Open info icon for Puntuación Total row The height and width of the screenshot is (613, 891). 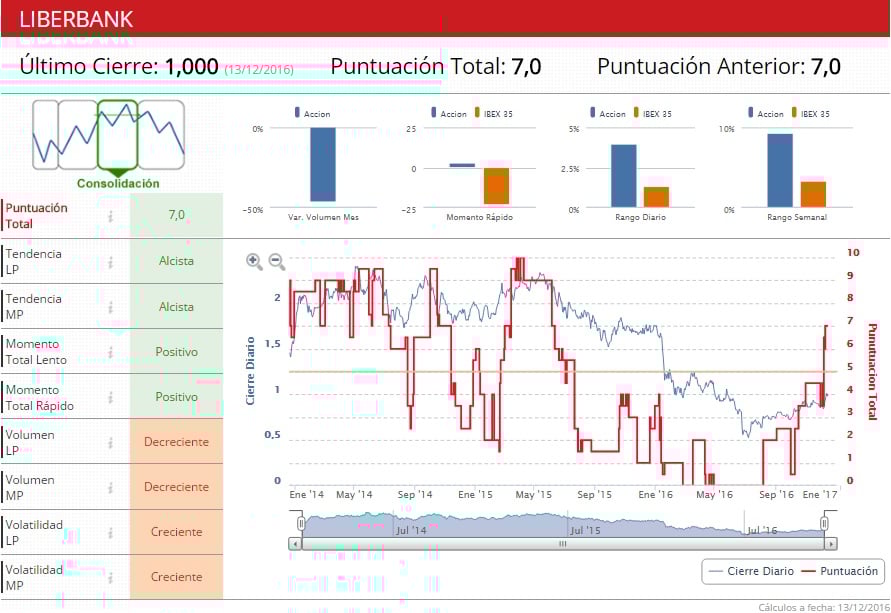click(111, 216)
